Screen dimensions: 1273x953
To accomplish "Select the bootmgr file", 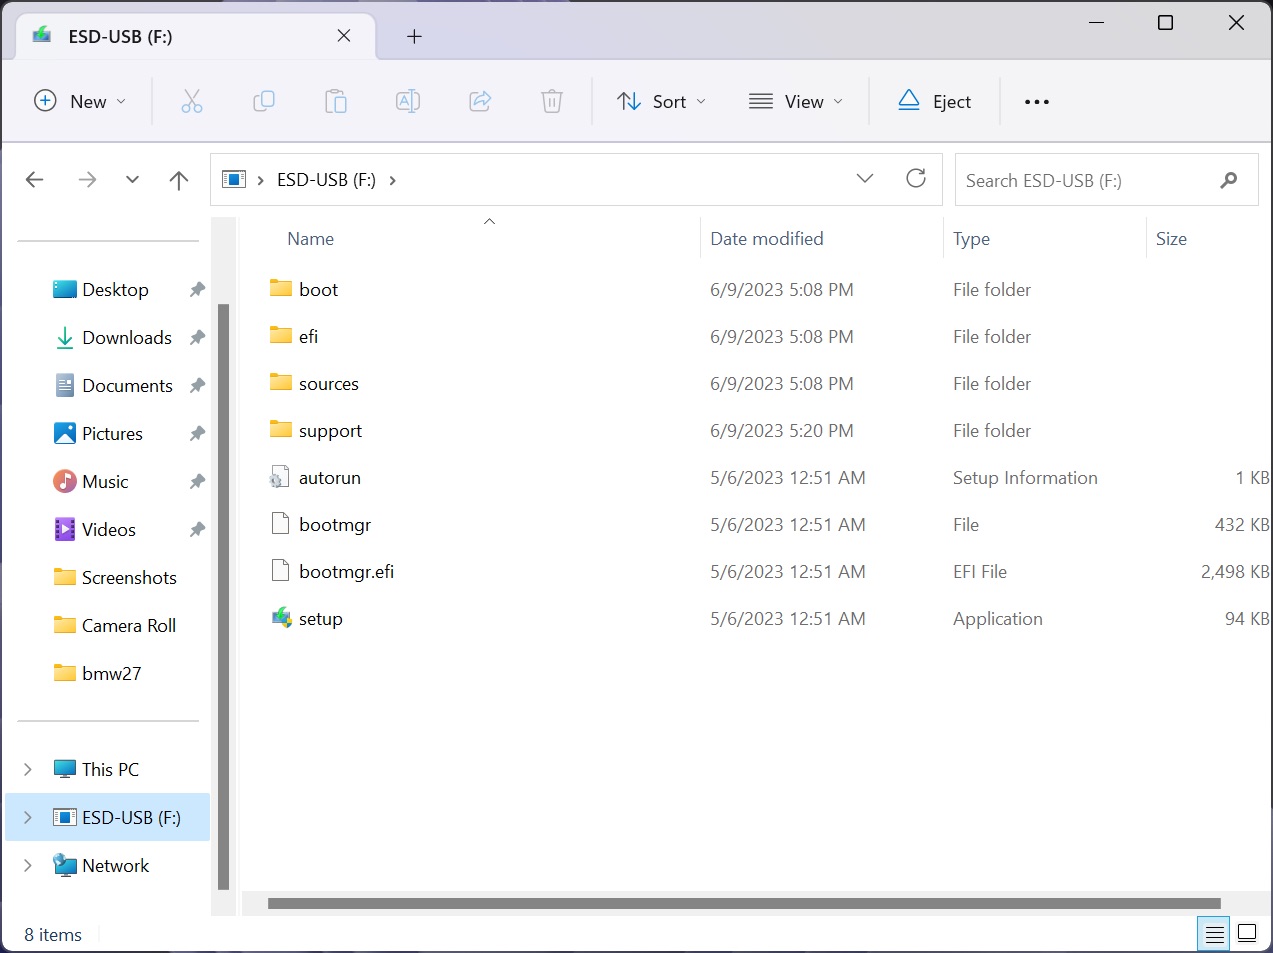I will pyautogui.click(x=335, y=525).
